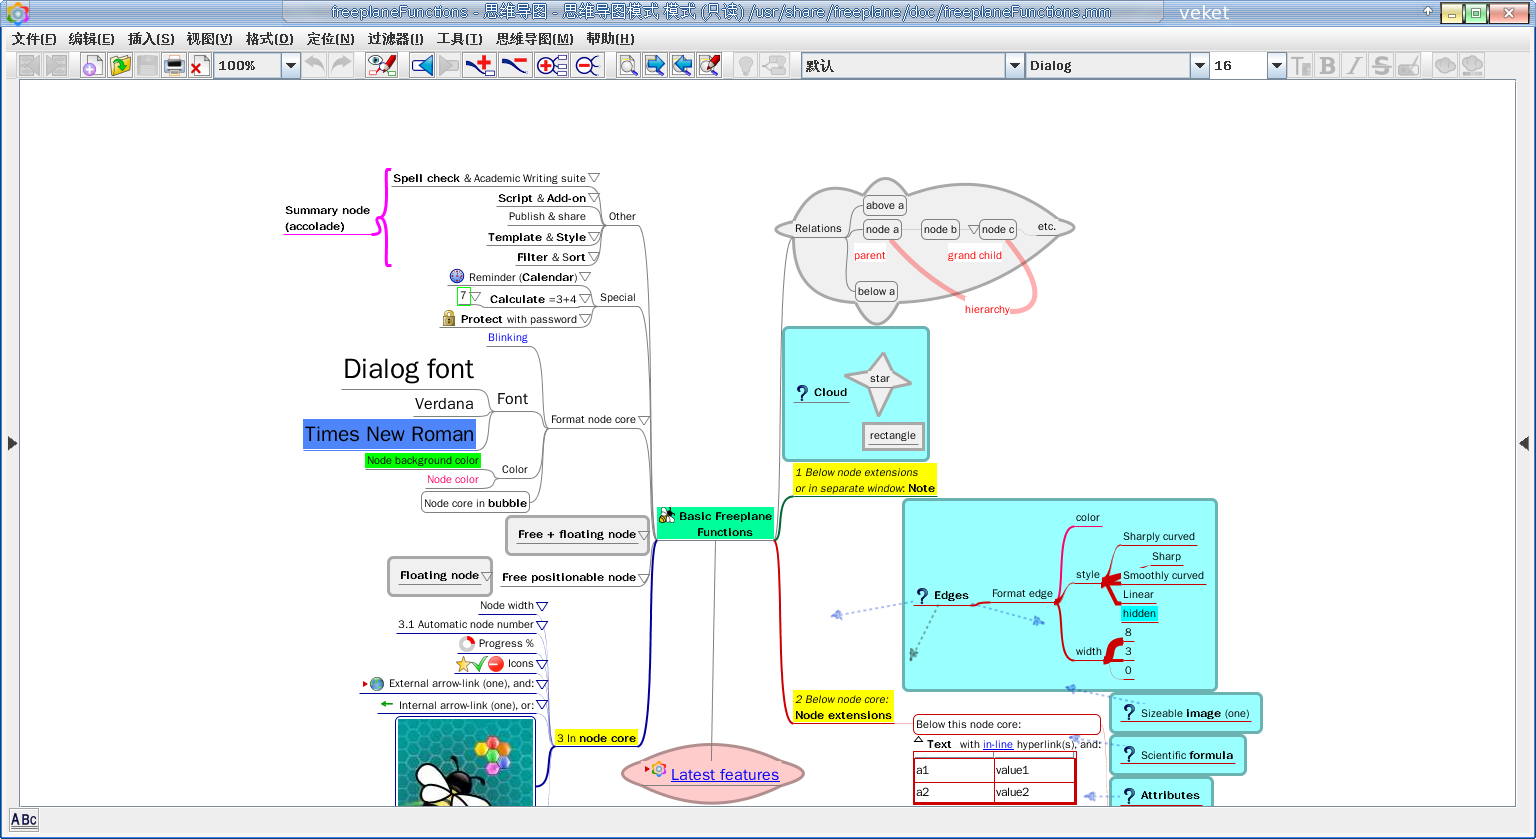
Task: Show the left side panel arrow
Action: (x=12, y=443)
